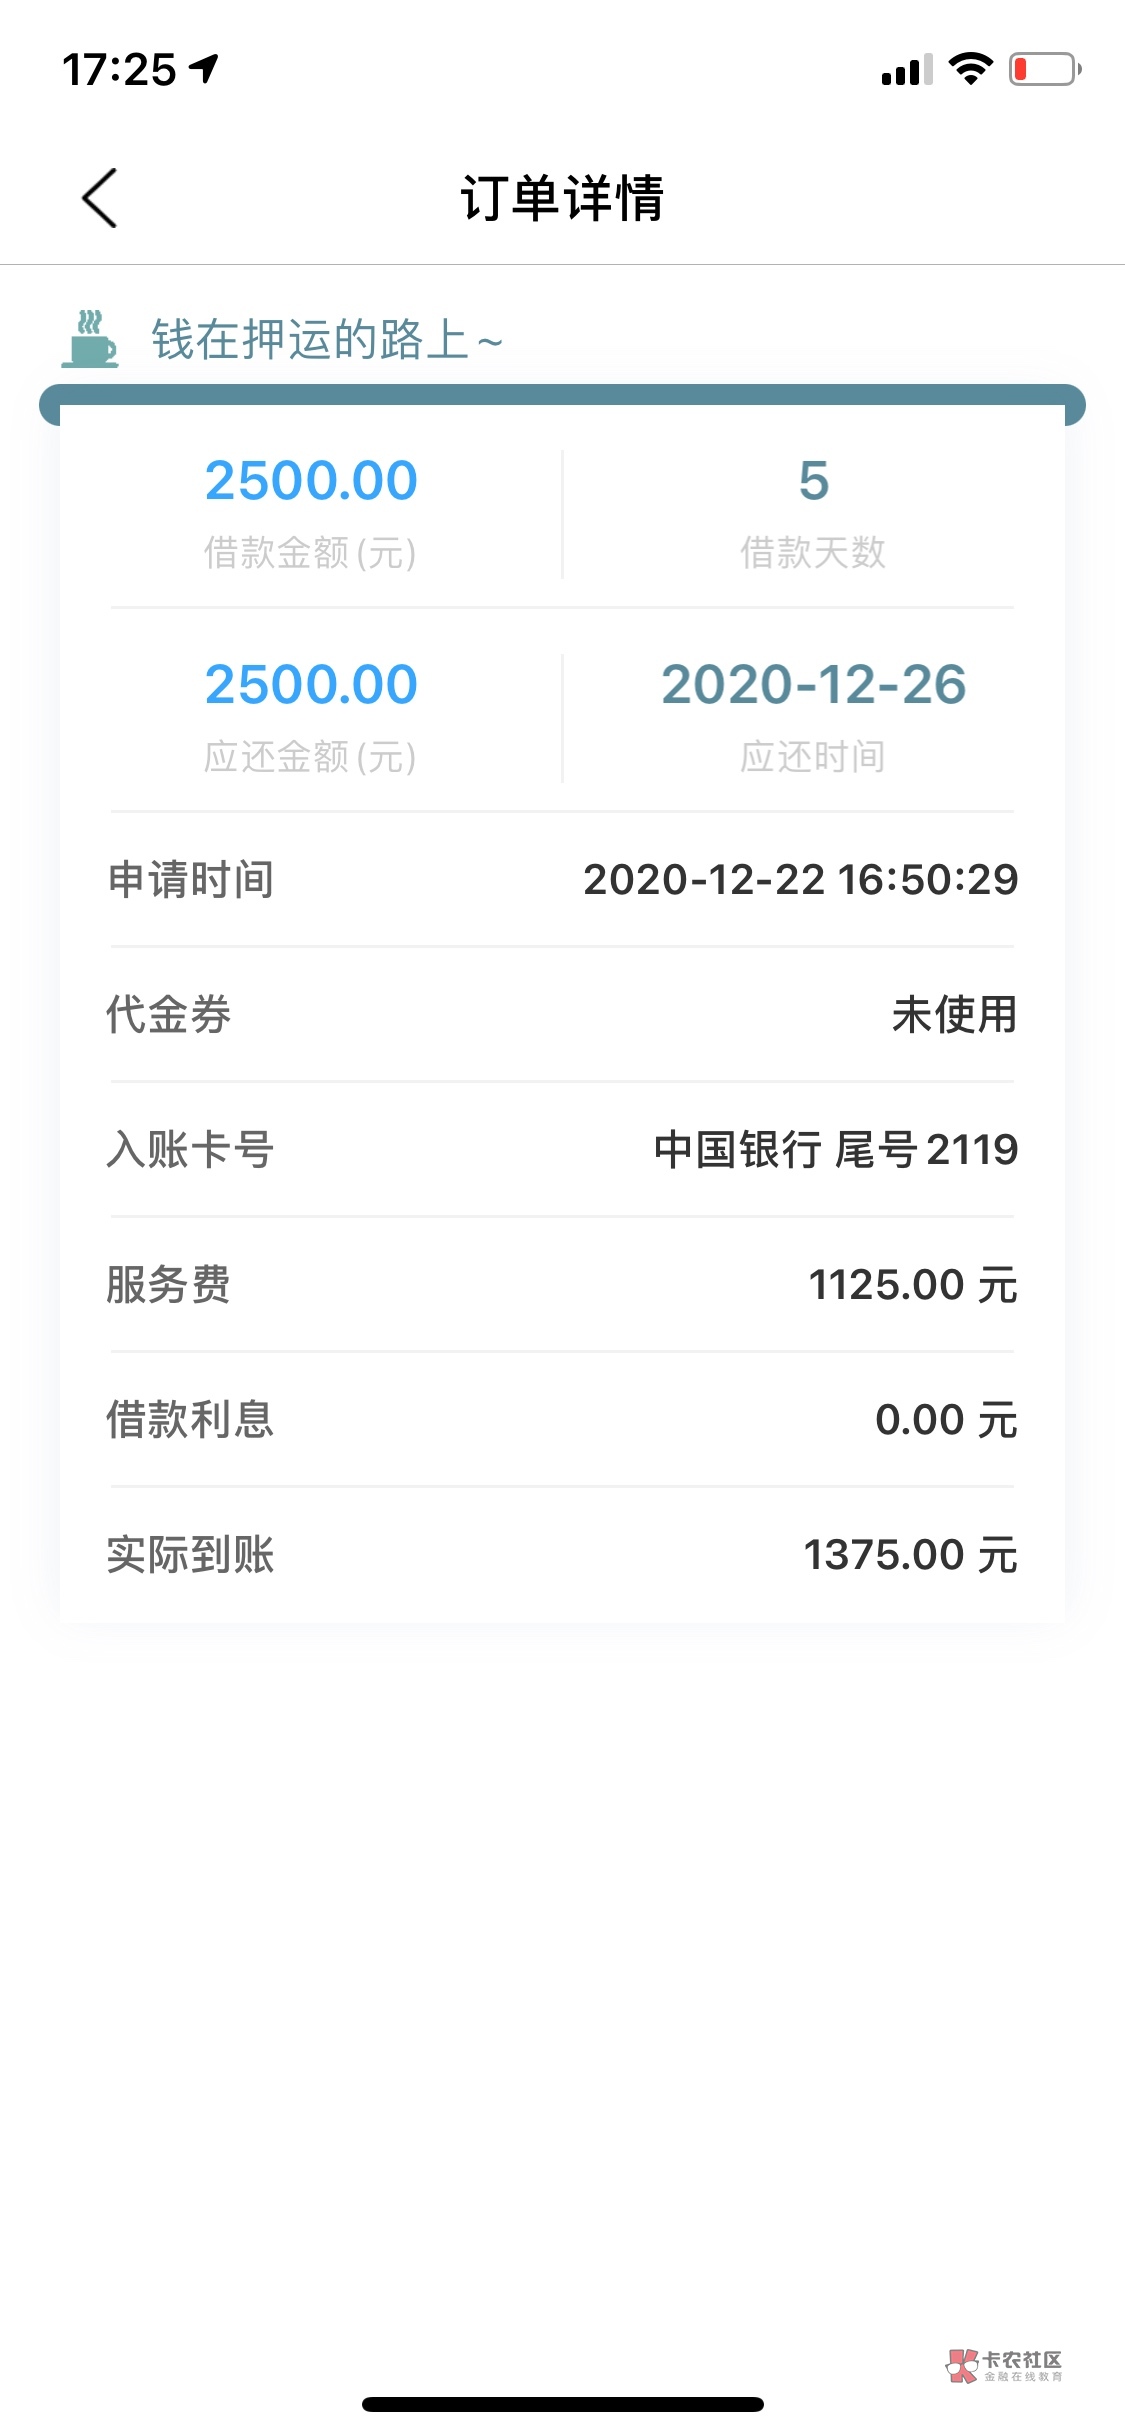1125x2436 pixels.
Task: Tap the steaming coffee cup icon
Action: click(x=90, y=339)
